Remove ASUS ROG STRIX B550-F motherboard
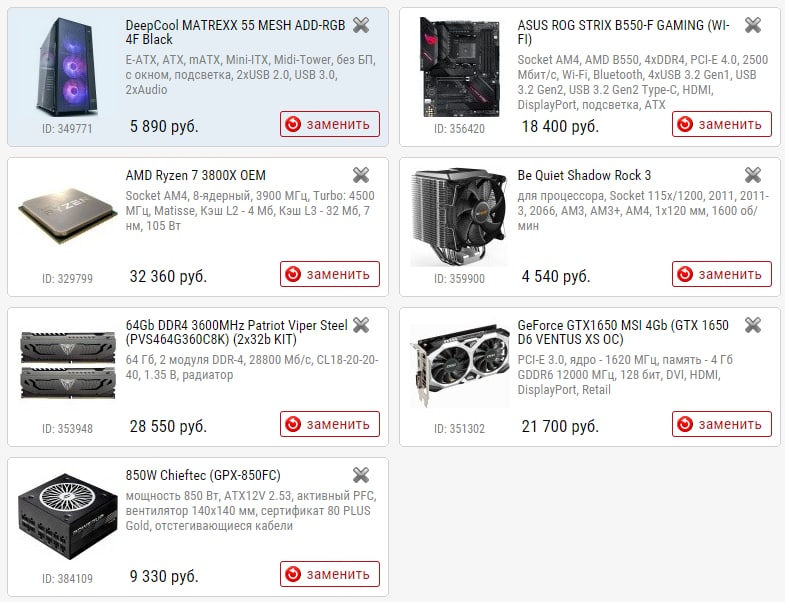 point(752,25)
